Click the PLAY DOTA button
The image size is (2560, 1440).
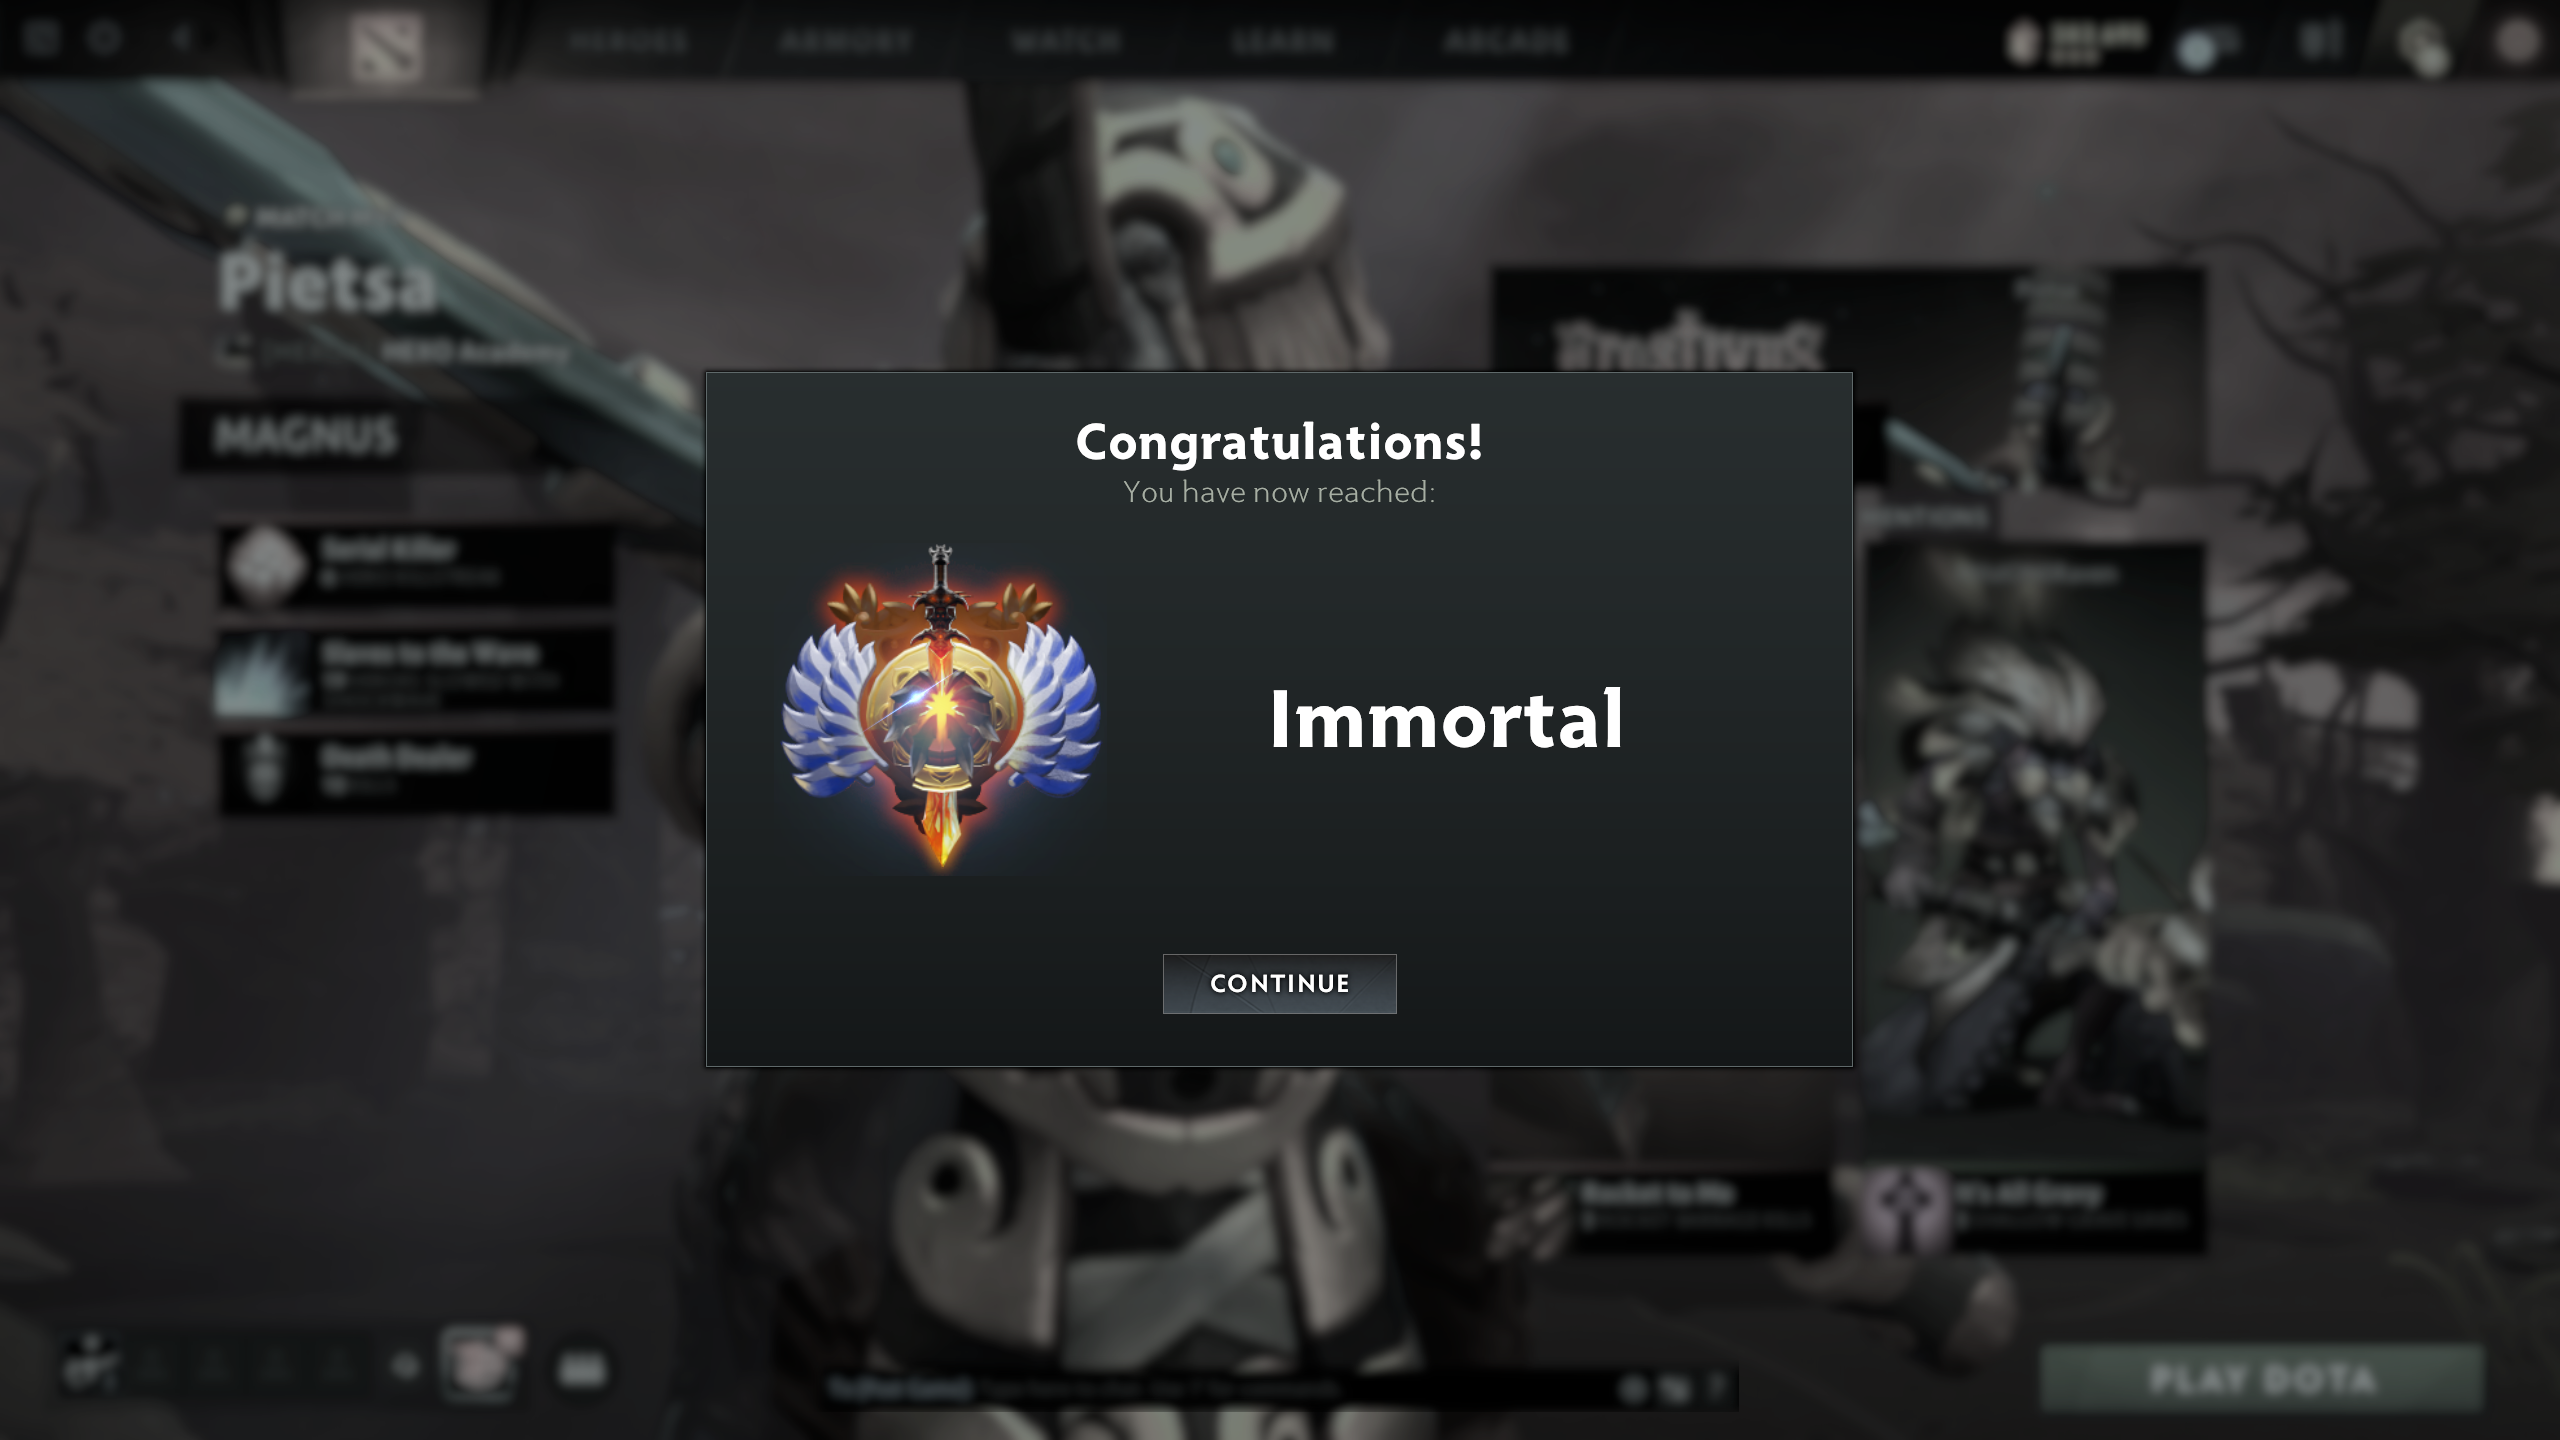(2262, 1379)
